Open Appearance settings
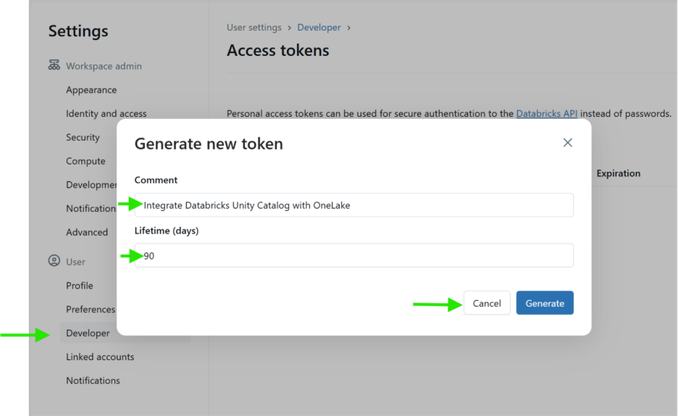This screenshot has height=416, width=678. coord(91,90)
